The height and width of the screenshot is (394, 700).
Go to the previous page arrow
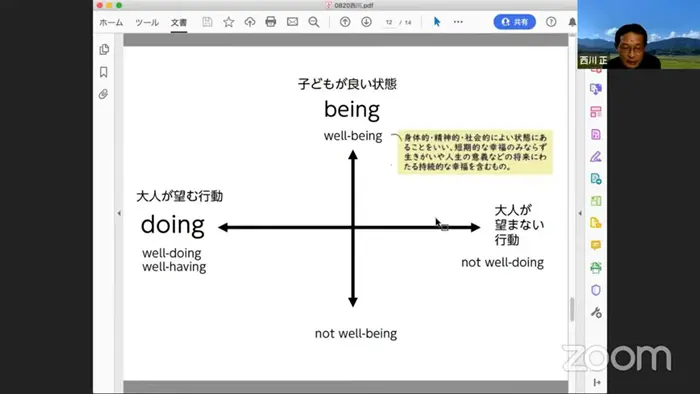pyautogui.click(x=345, y=22)
